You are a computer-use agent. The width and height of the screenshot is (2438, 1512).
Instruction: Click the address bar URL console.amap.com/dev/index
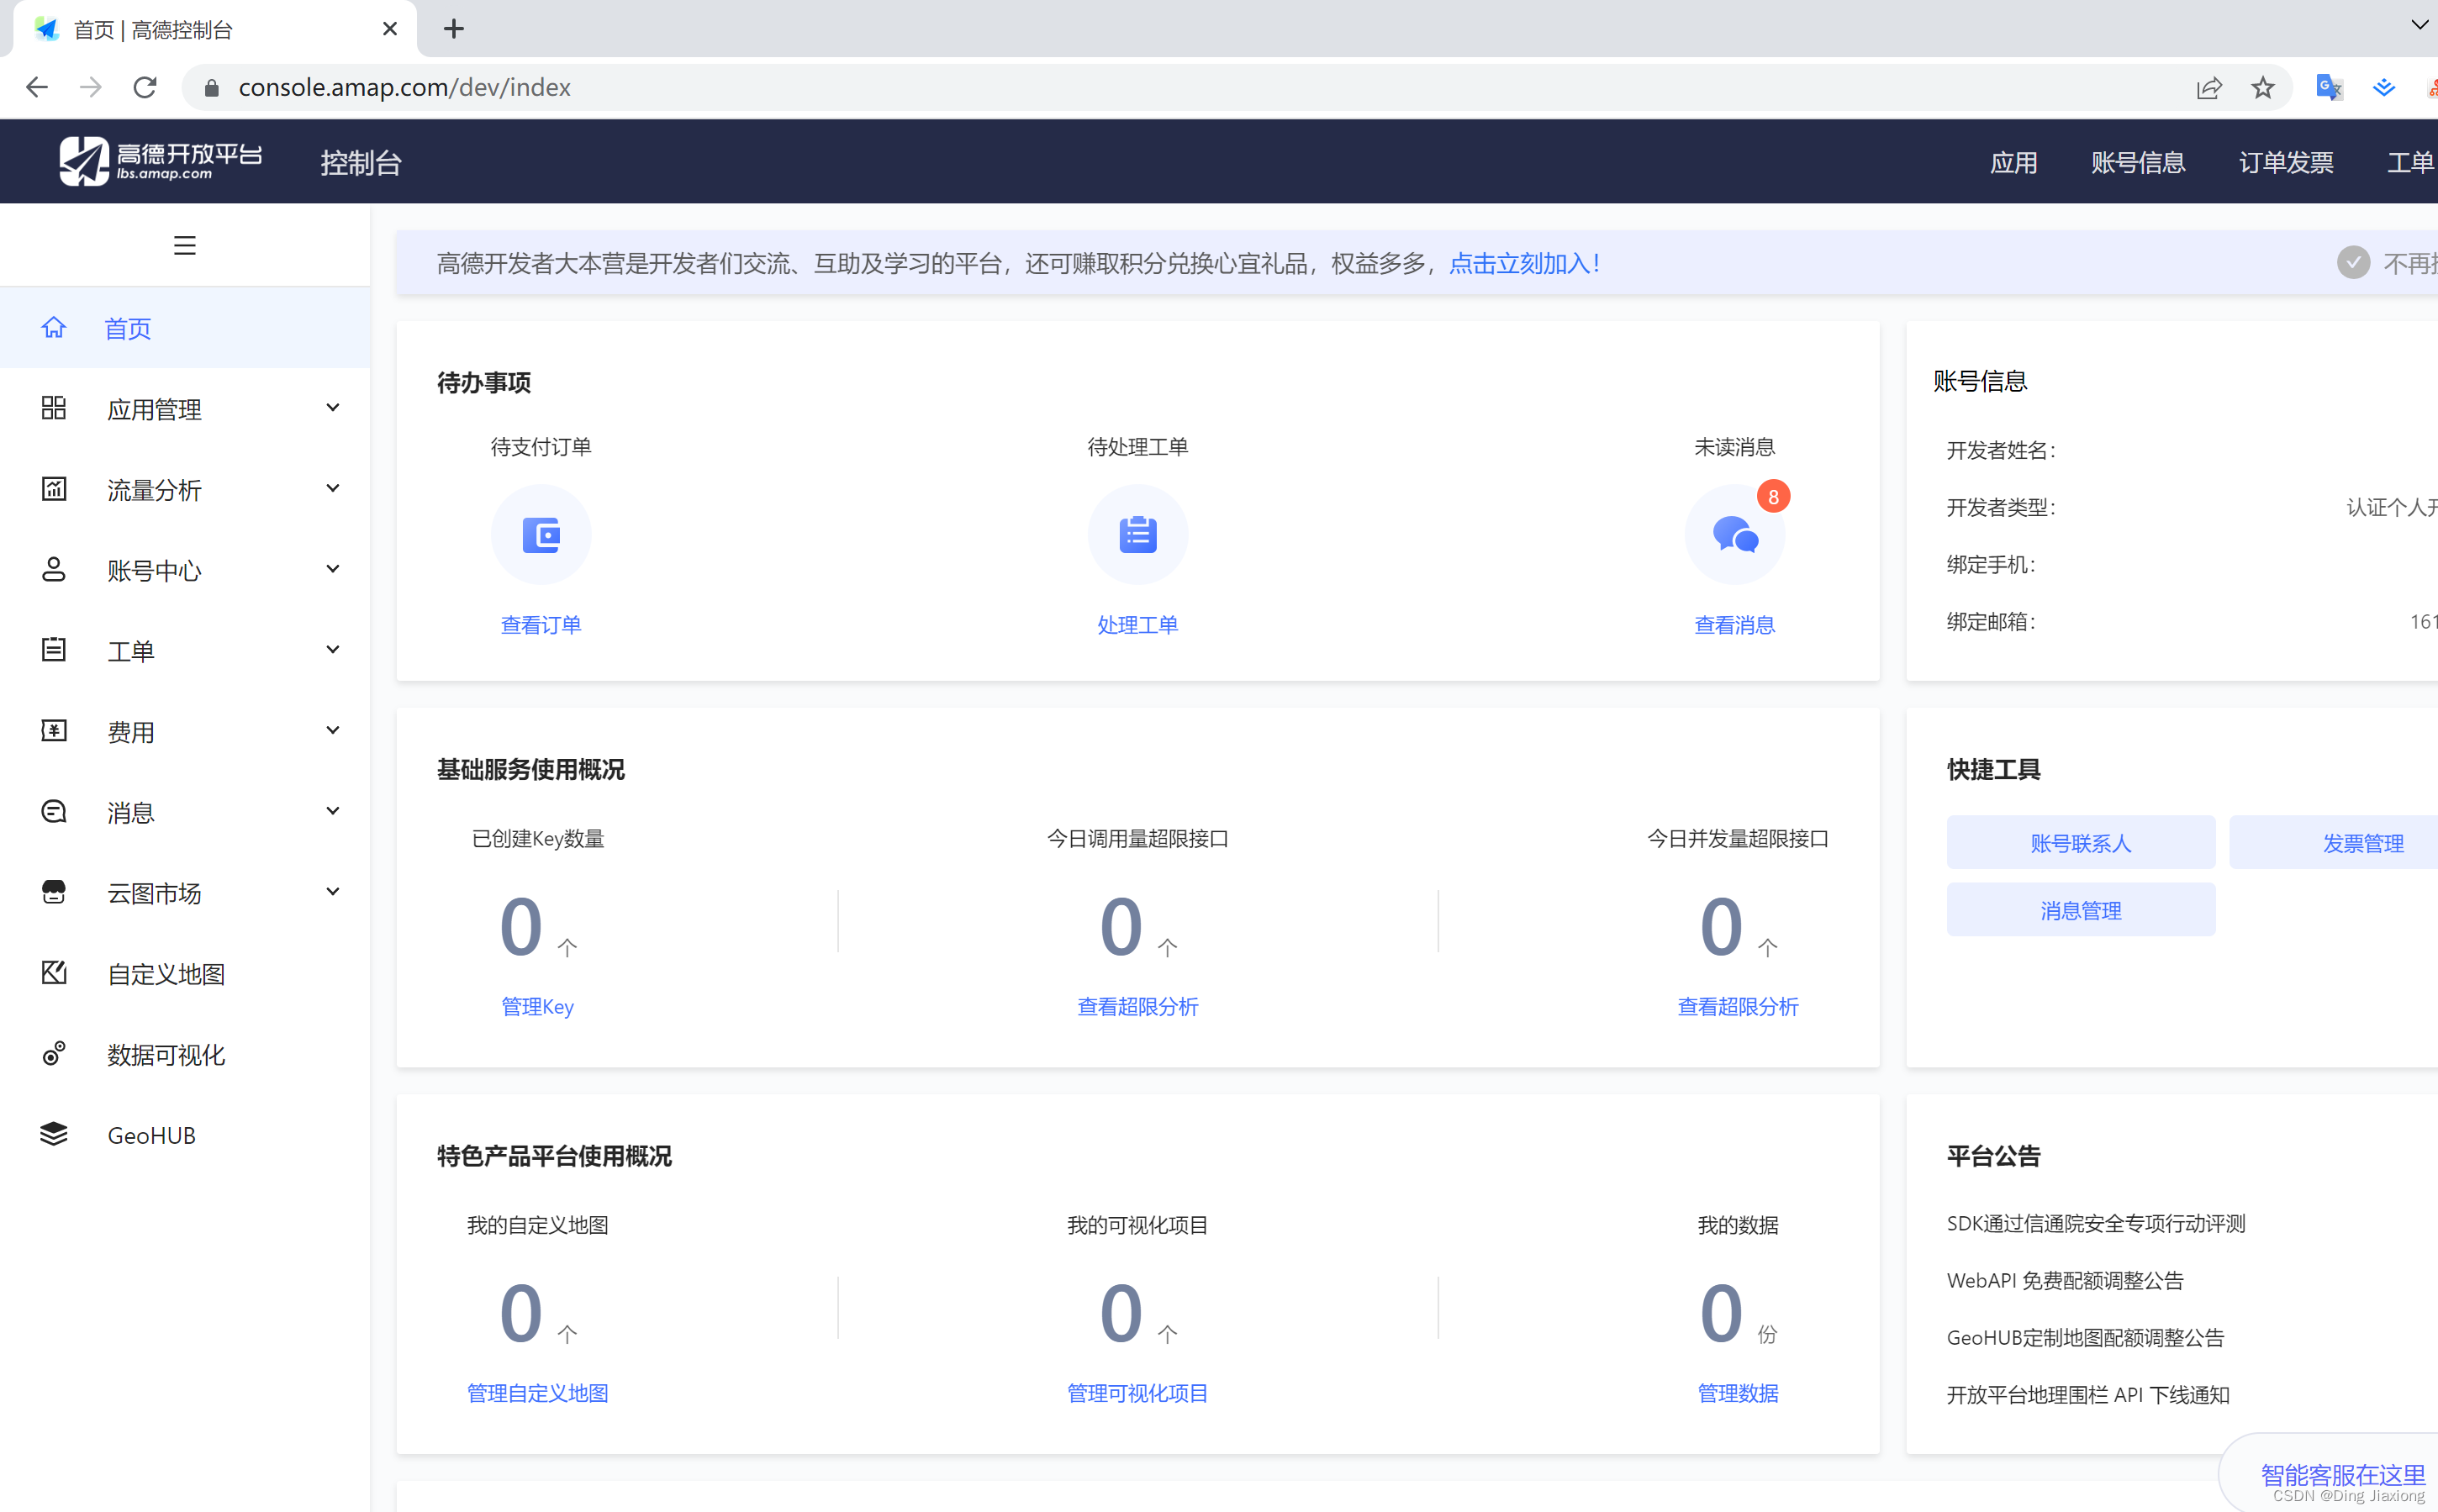coord(404,88)
